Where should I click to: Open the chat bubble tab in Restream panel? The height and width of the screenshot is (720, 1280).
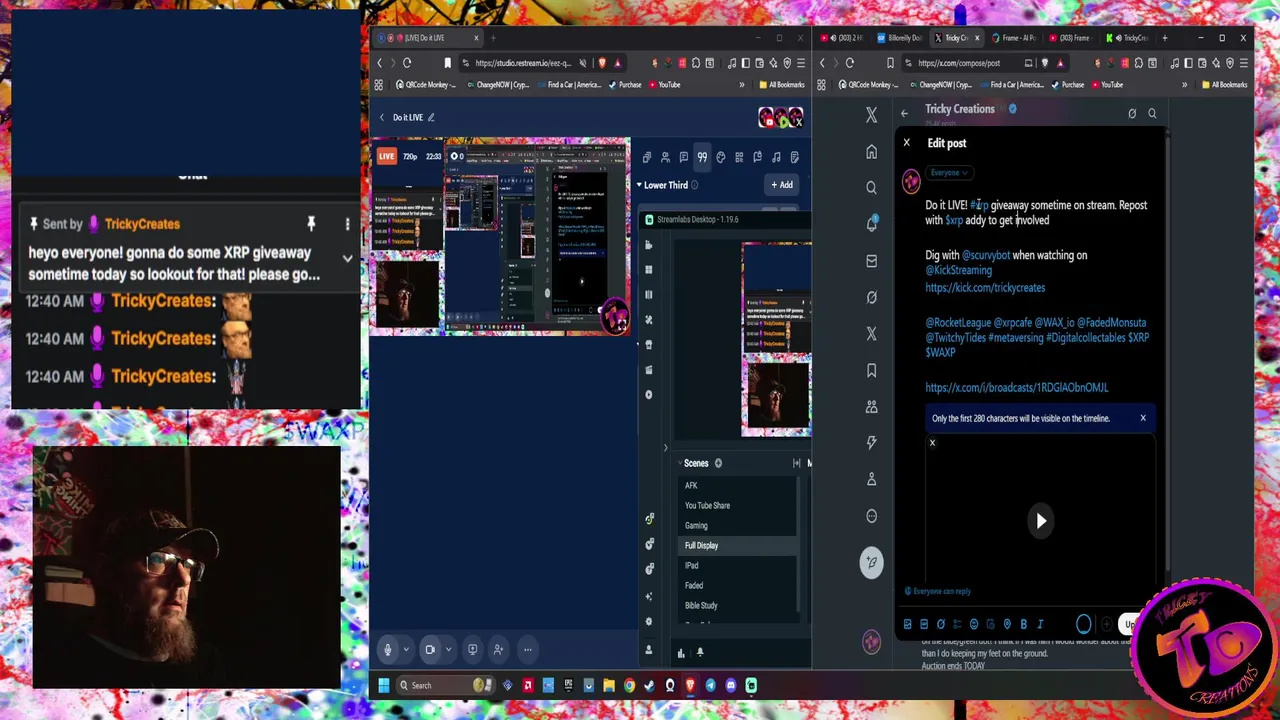pos(683,157)
